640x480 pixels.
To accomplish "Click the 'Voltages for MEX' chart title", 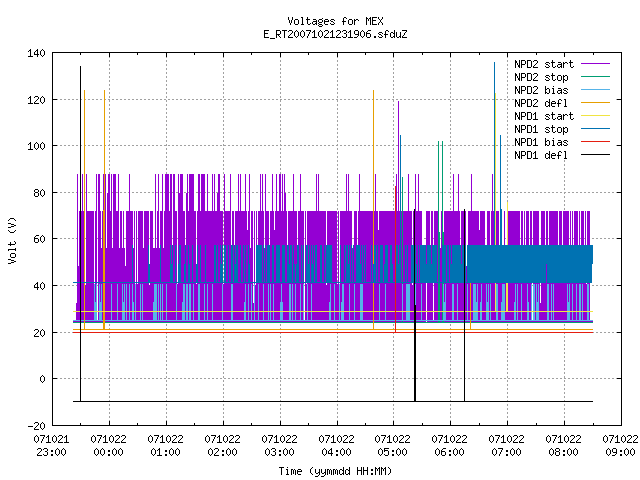I will pyautogui.click(x=335, y=21).
